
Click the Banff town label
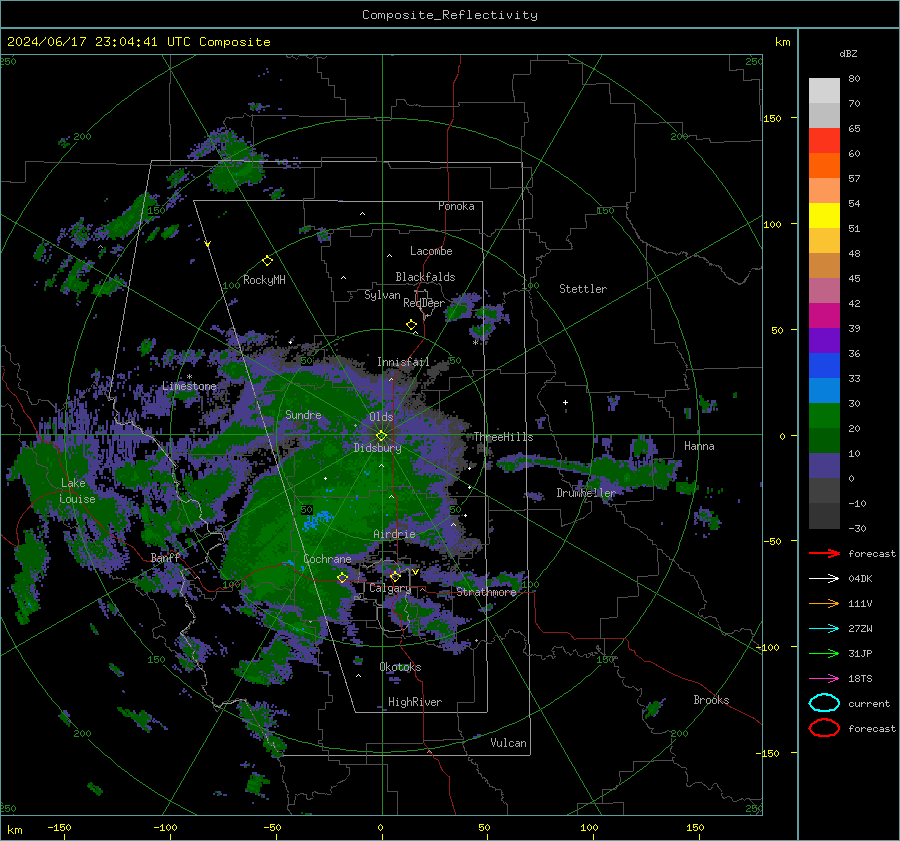pos(166,557)
